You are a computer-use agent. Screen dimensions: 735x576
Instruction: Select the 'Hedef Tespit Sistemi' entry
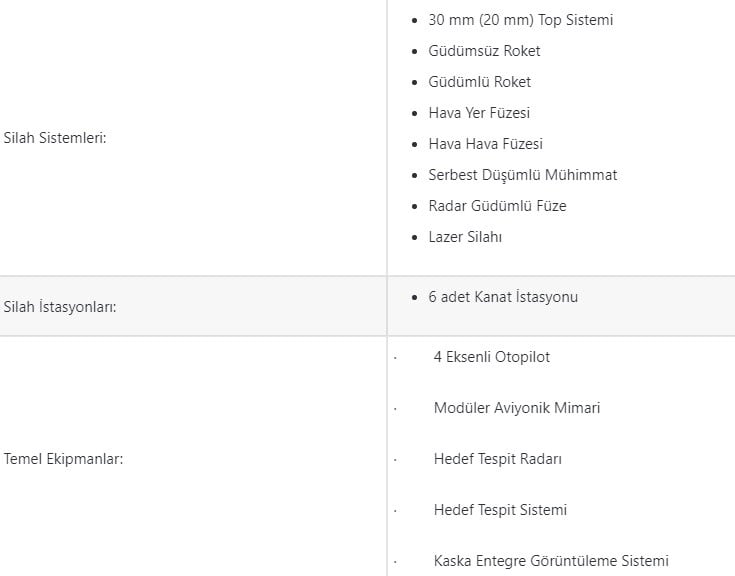[x=500, y=510]
